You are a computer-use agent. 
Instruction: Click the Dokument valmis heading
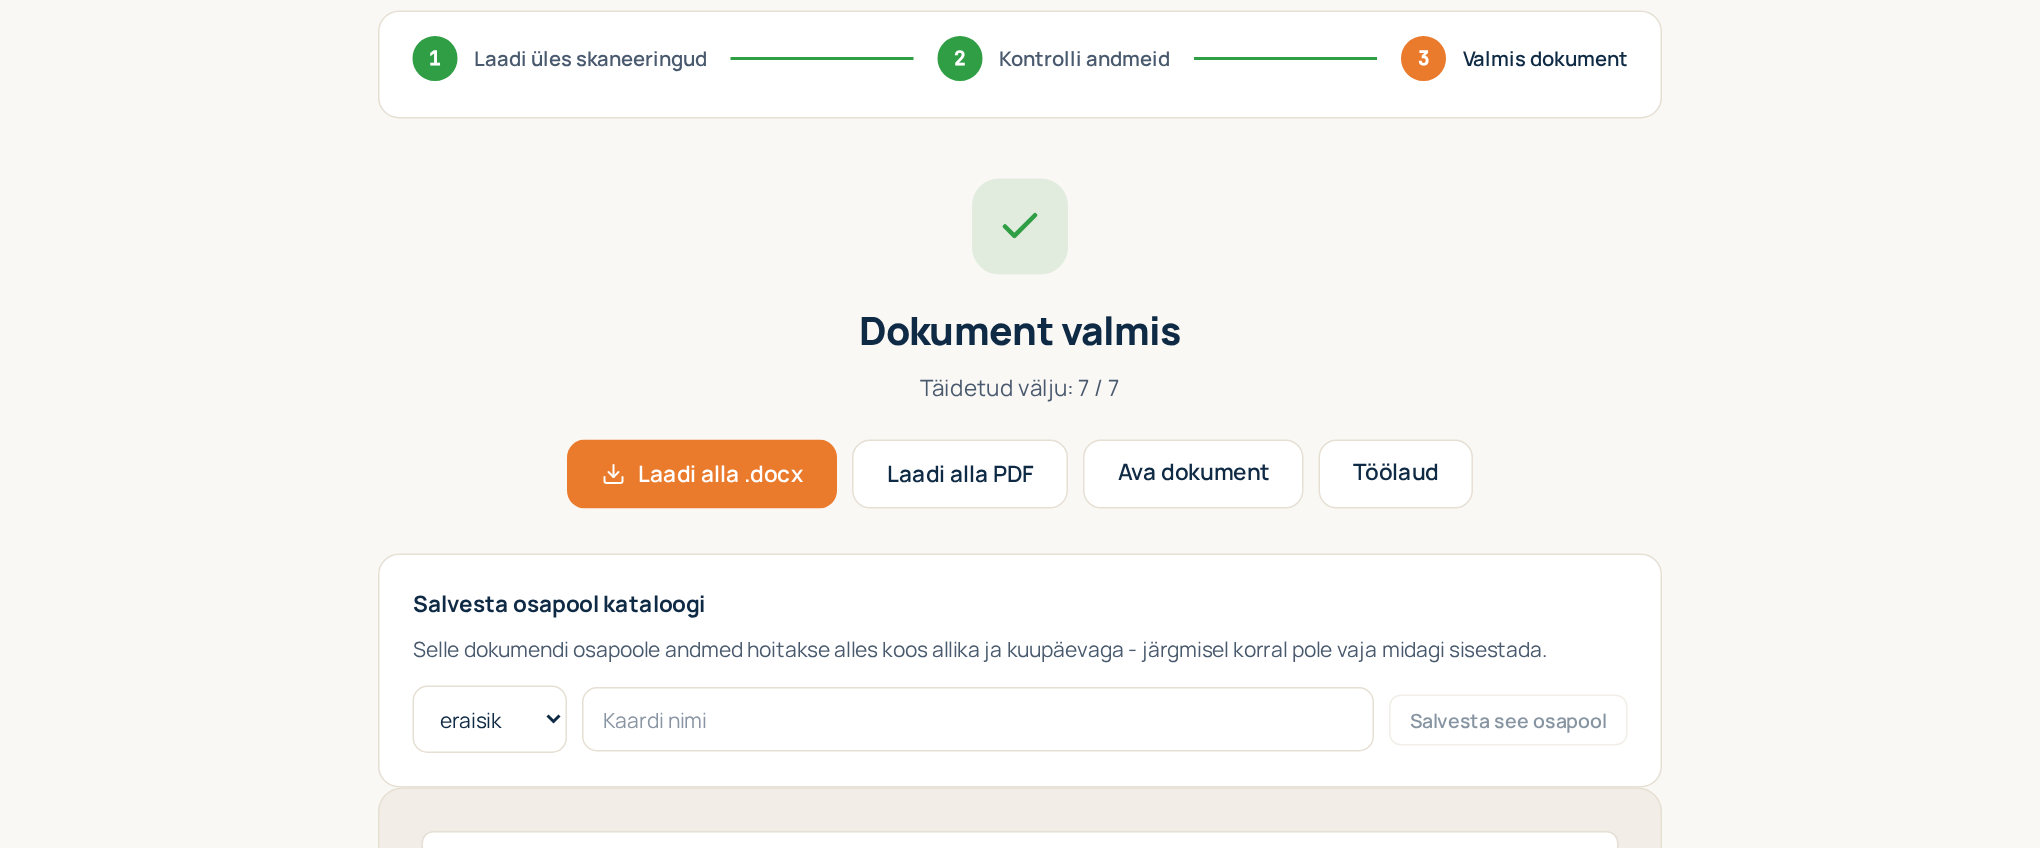[1020, 331]
